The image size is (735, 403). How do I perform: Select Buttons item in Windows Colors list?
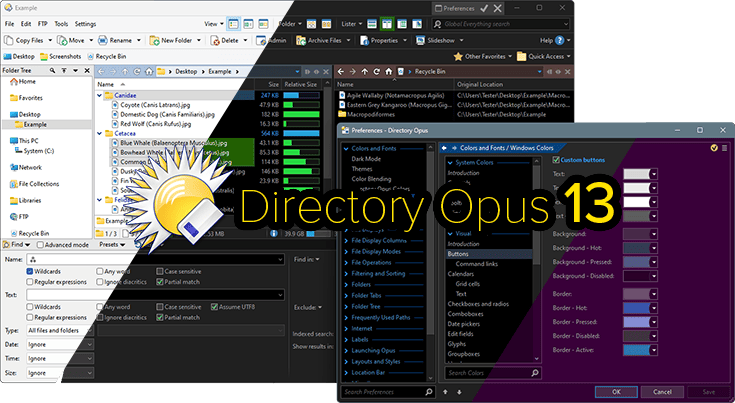(489, 254)
